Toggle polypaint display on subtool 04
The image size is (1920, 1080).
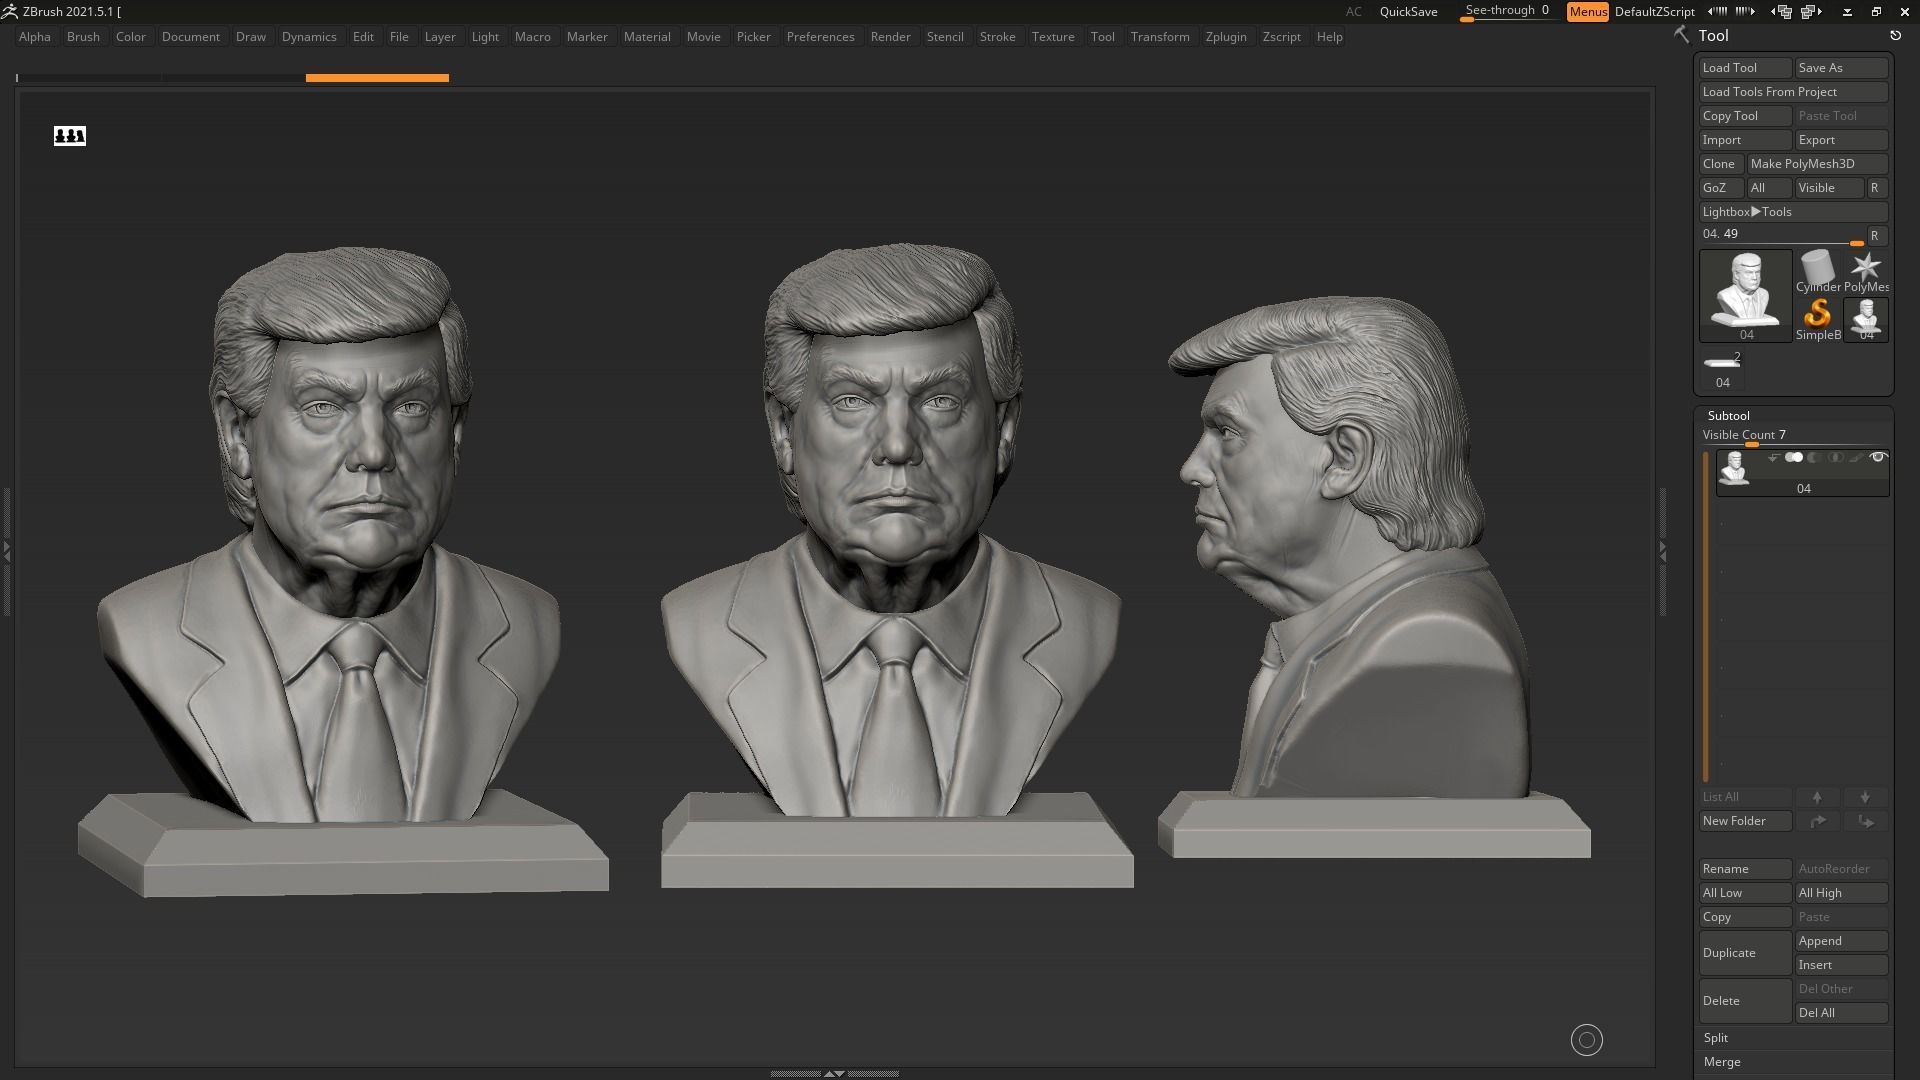(1794, 457)
